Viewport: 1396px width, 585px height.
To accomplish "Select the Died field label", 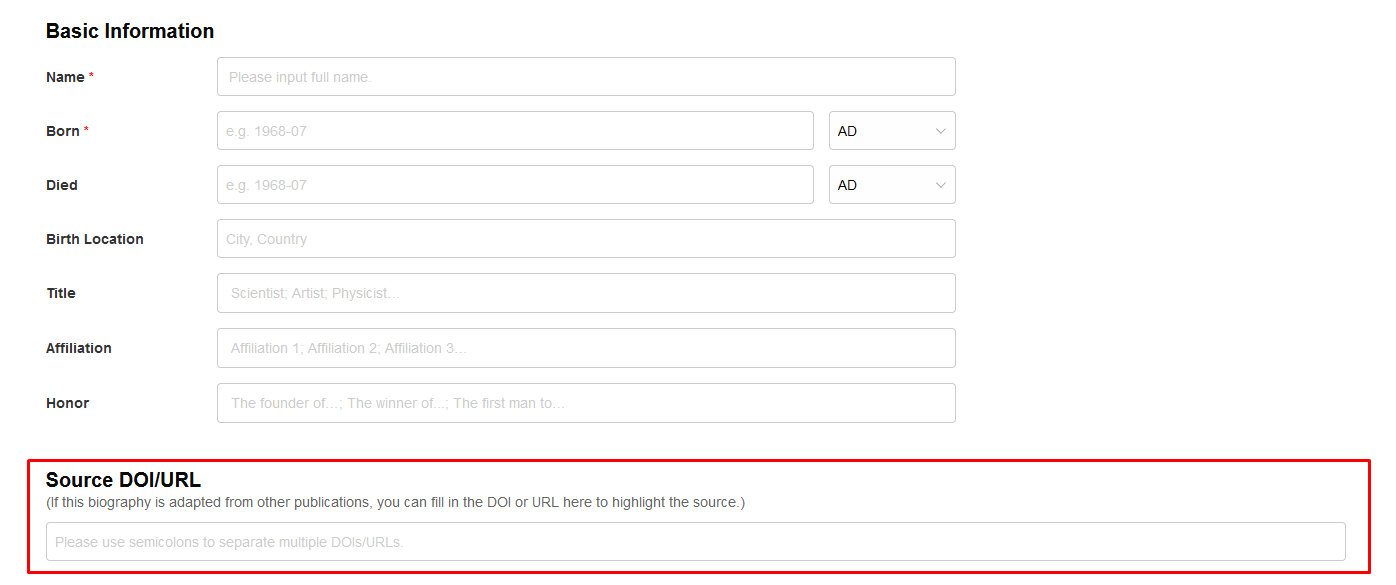I will (62, 185).
